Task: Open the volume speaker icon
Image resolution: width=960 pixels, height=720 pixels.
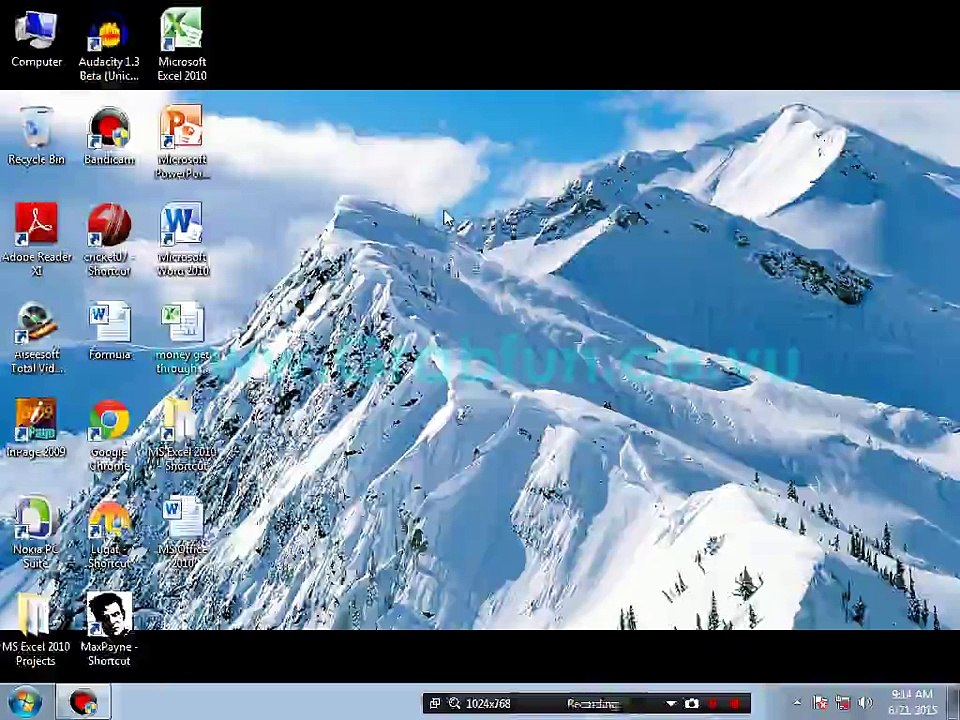Action: pyautogui.click(x=865, y=703)
